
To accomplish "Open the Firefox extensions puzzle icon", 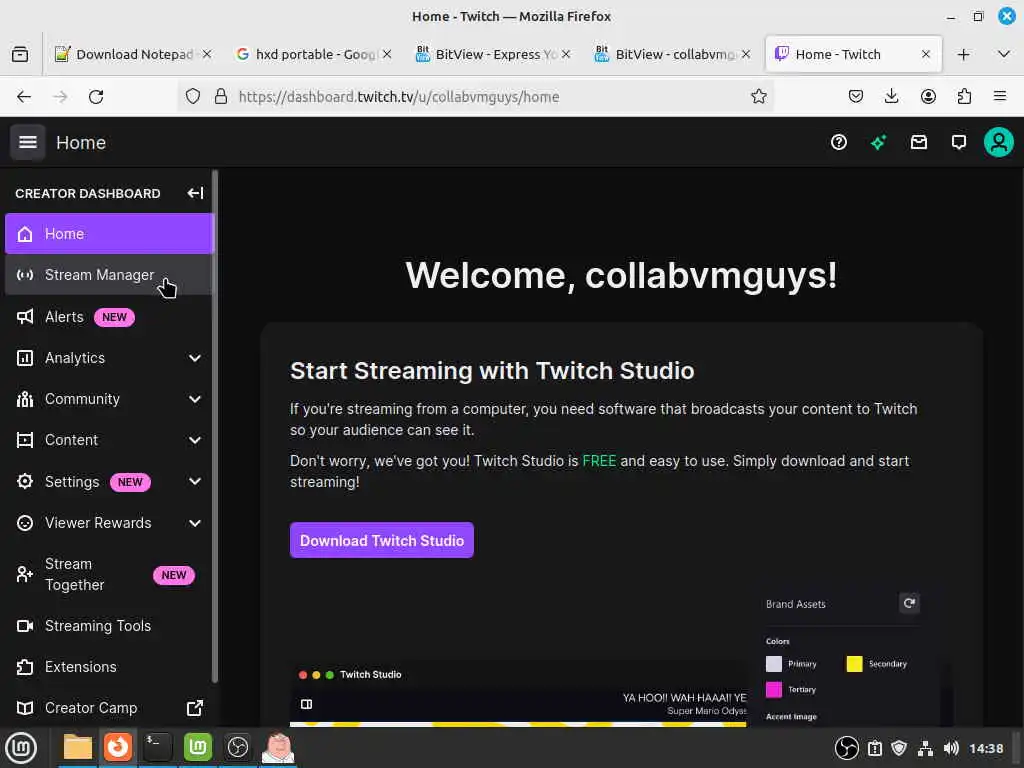I will click(x=964, y=97).
